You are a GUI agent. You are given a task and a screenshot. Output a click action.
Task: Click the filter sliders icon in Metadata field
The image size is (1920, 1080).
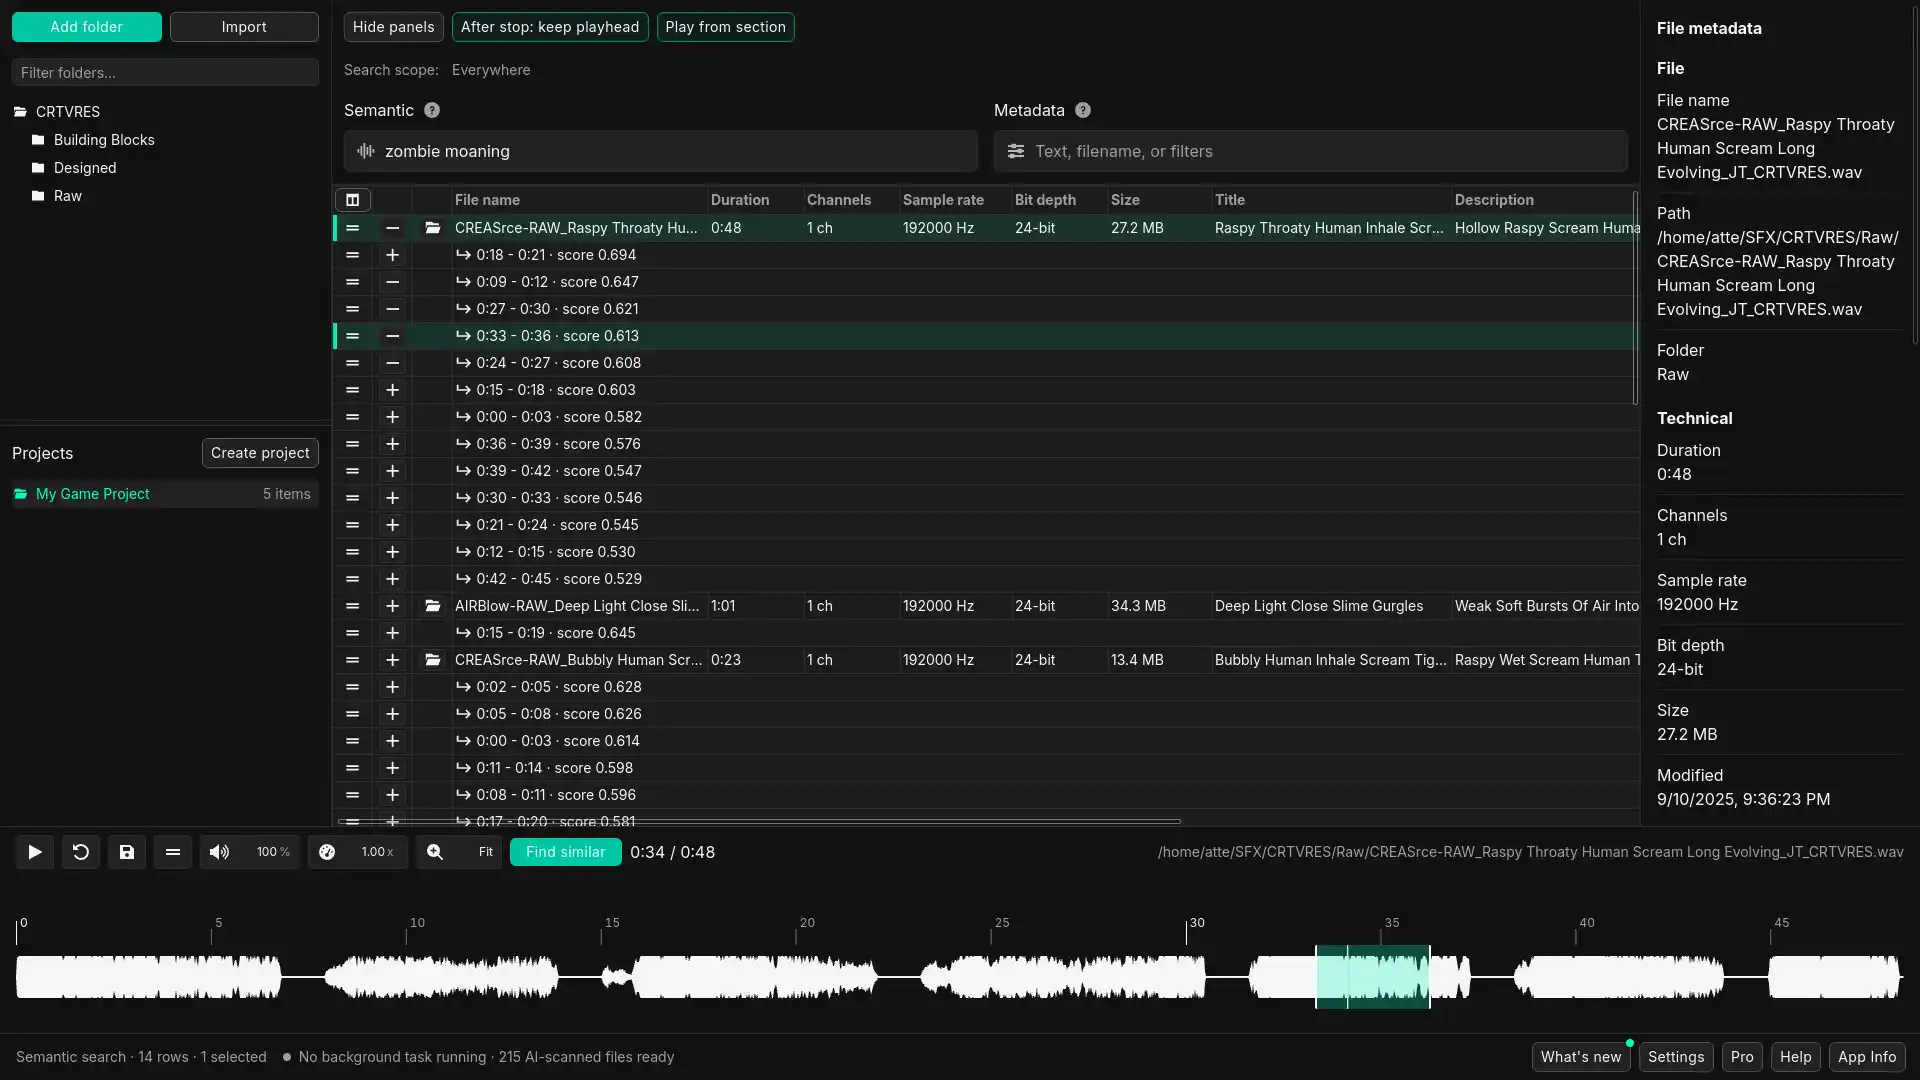1016,151
